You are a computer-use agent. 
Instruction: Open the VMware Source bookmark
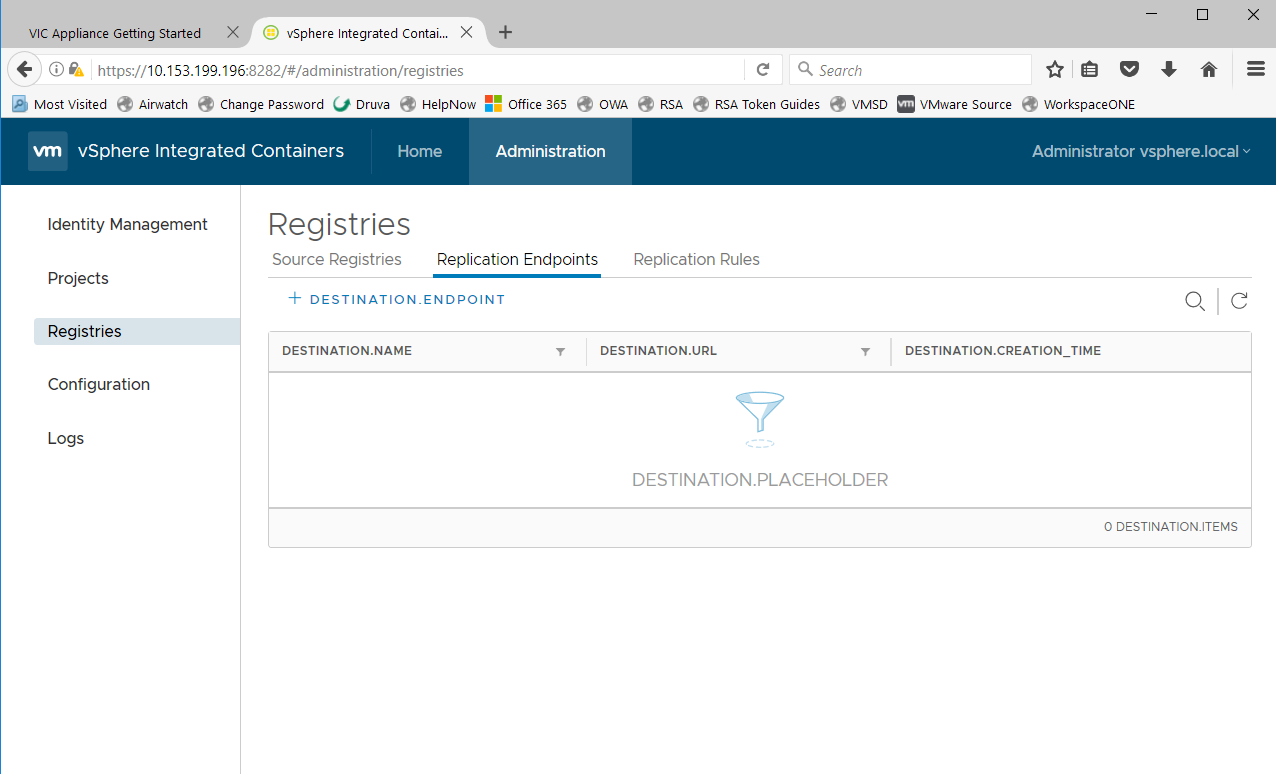[x=954, y=104]
